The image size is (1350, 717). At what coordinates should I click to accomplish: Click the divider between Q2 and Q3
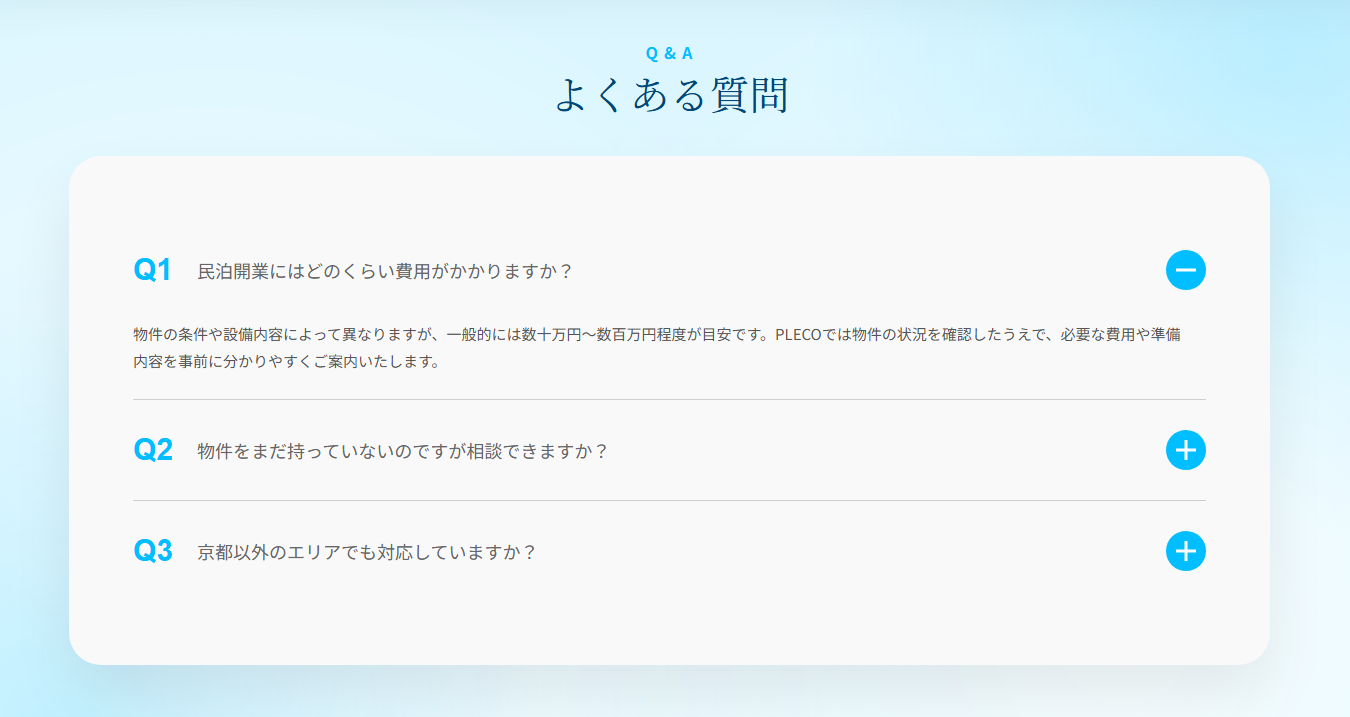[669, 500]
